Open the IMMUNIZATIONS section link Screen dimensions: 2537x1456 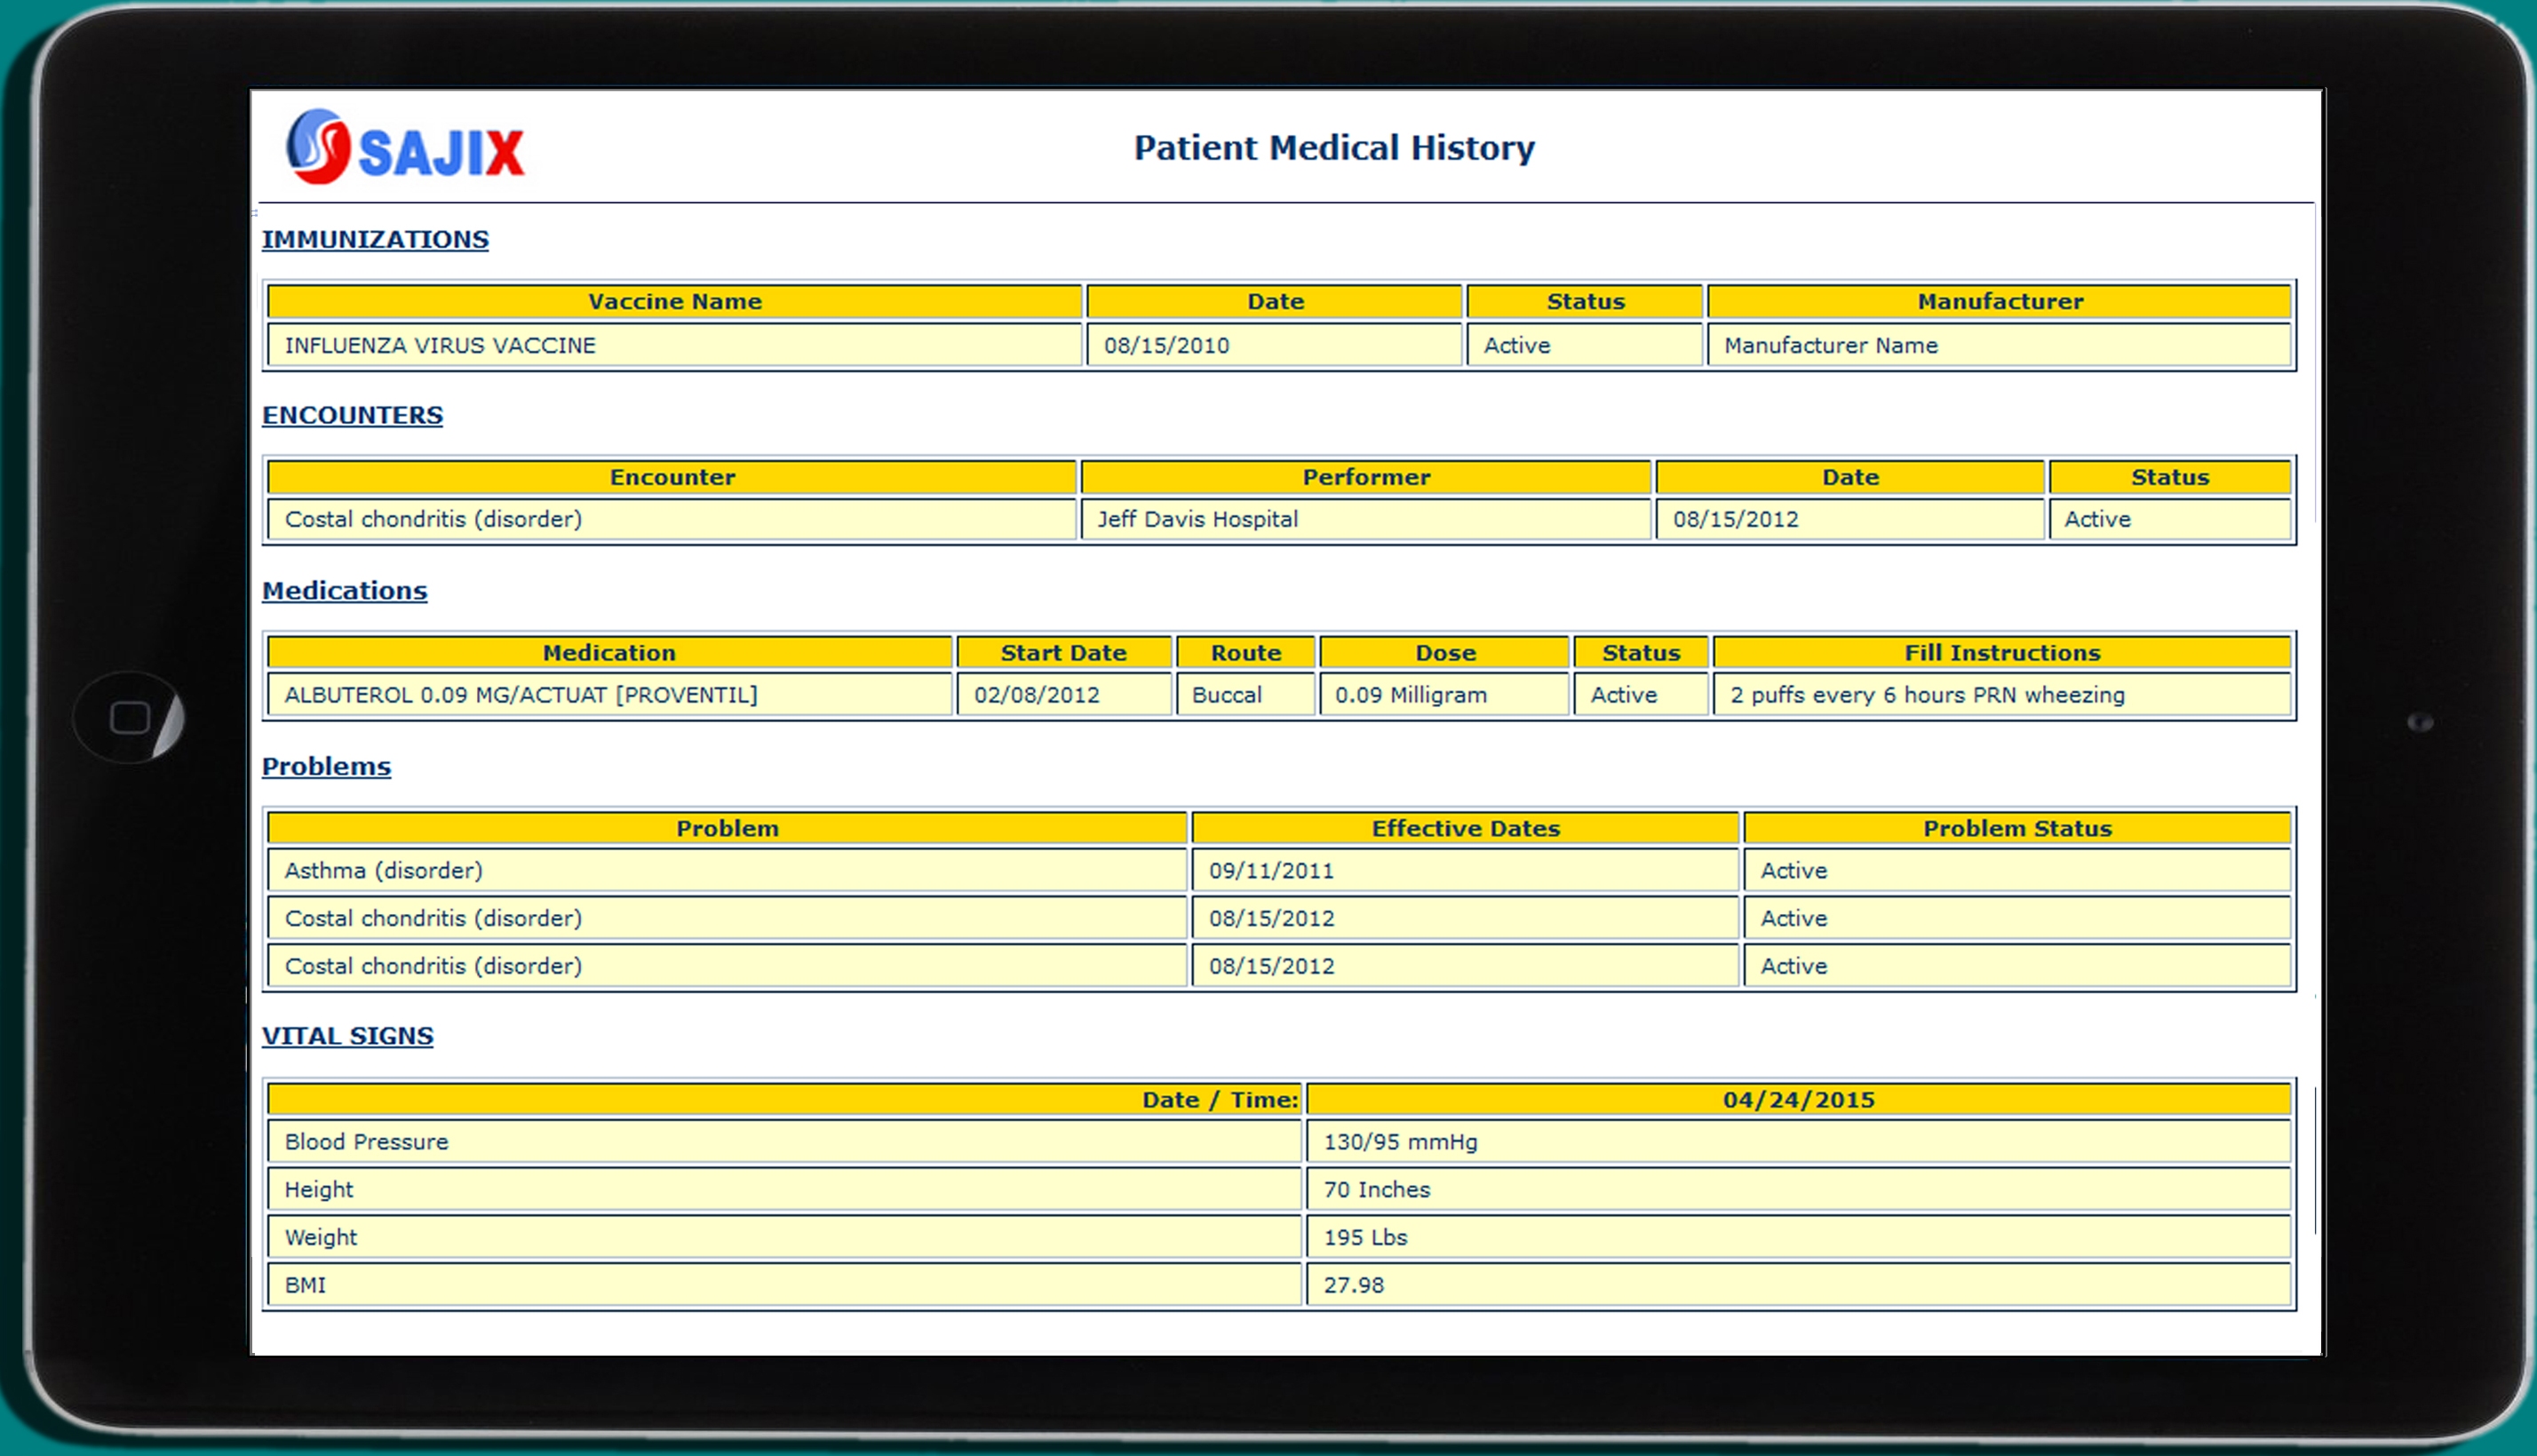tap(375, 240)
